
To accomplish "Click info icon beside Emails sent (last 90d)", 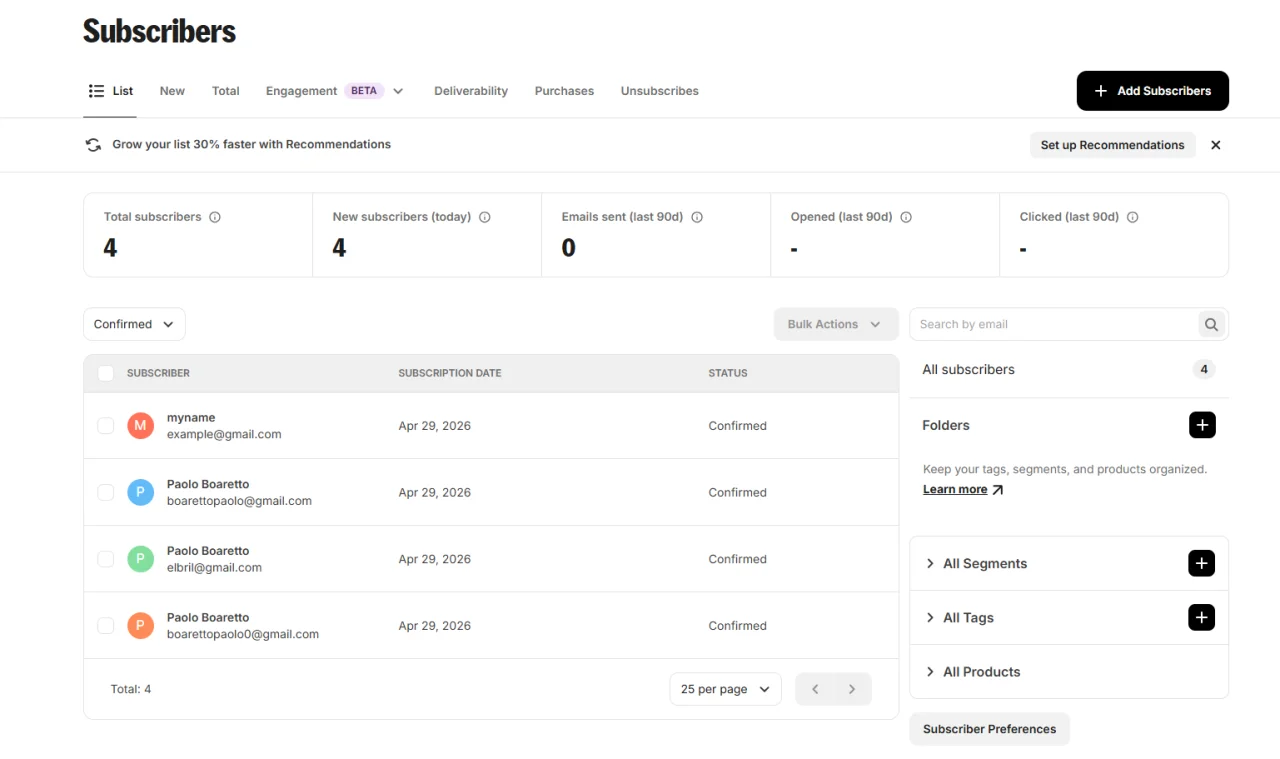I will [697, 217].
